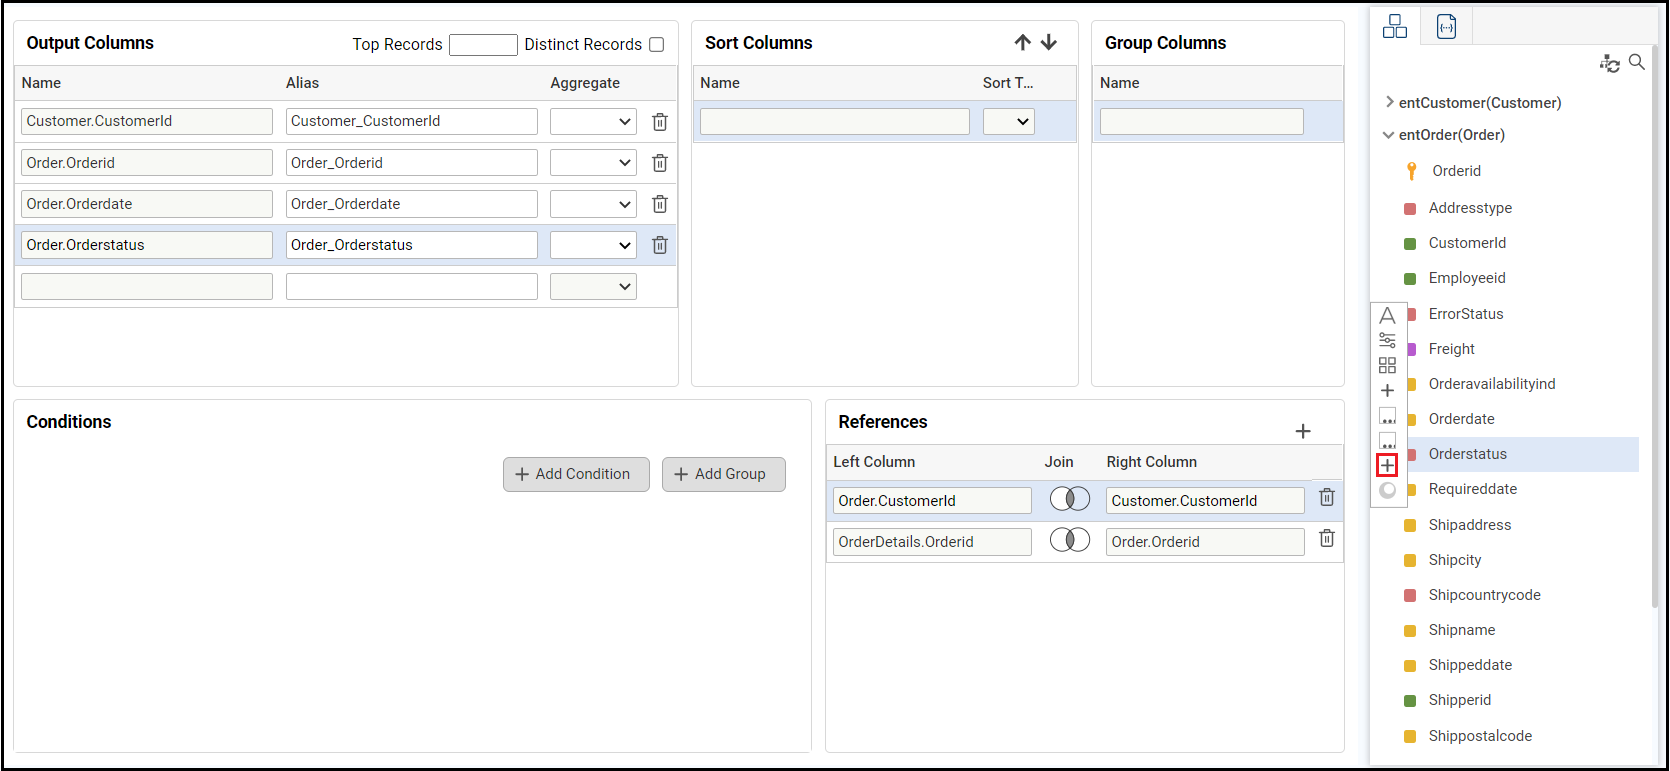
Task: Open the Sort Type dropdown
Action: [x=1008, y=122]
